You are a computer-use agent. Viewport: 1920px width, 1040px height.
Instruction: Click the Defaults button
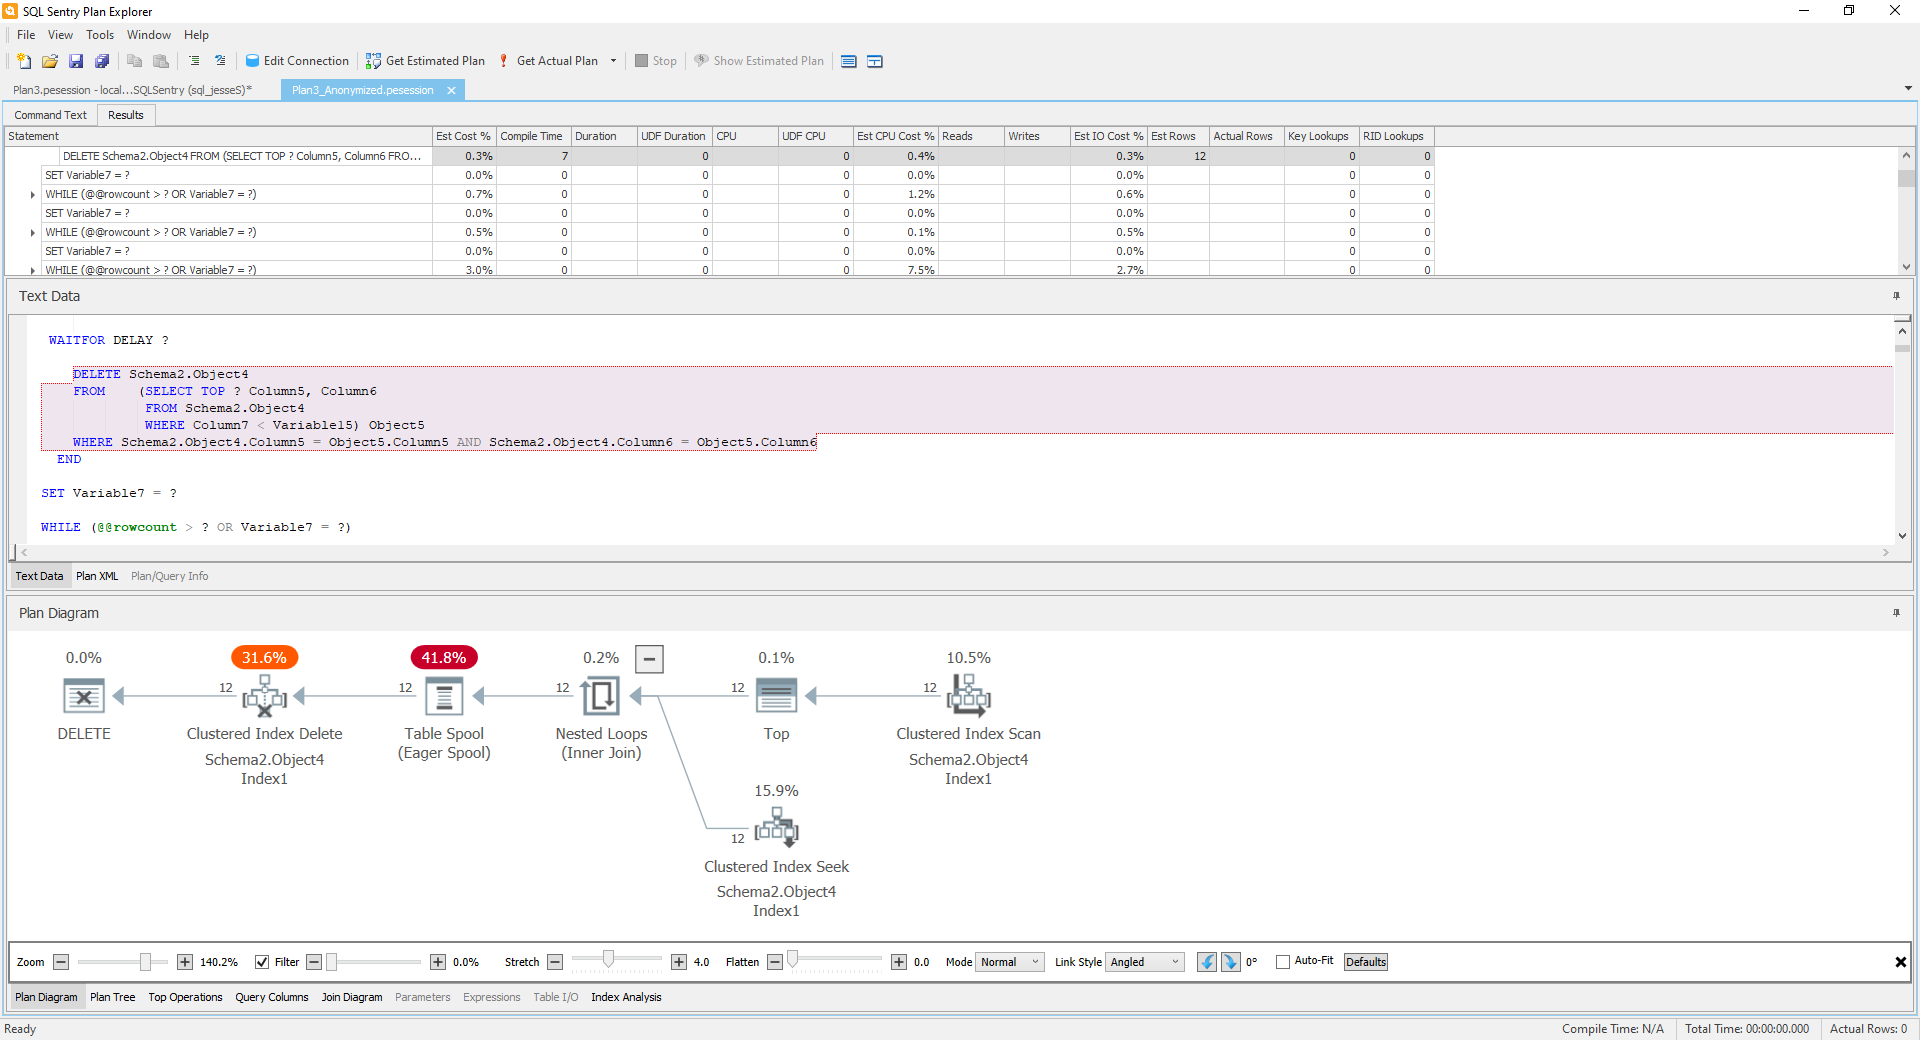[x=1364, y=962]
